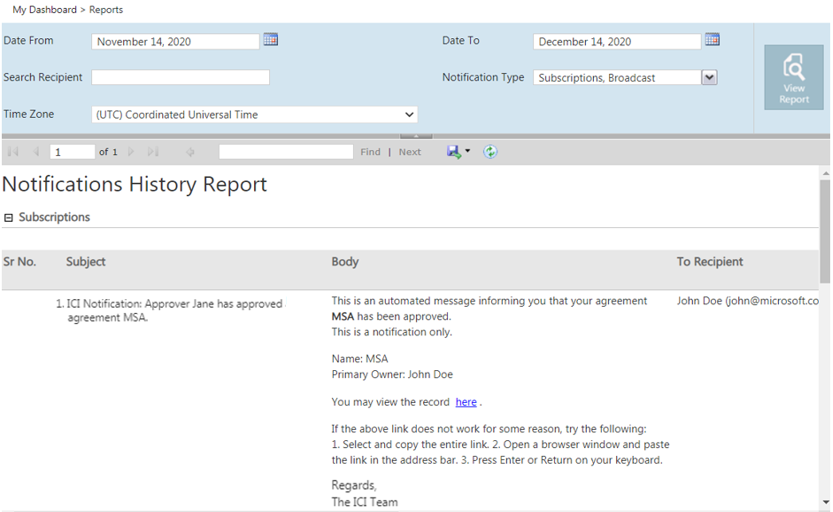Image resolution: width=833 pixels, height=512 pixels.
Task: Go to previous report page
Action: click(x=36, y=152)
